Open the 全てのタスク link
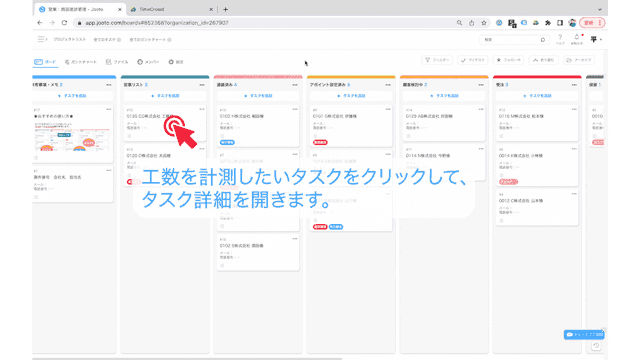Image resolution: width=640 pixels, height=360 pixels. (104, 40)
